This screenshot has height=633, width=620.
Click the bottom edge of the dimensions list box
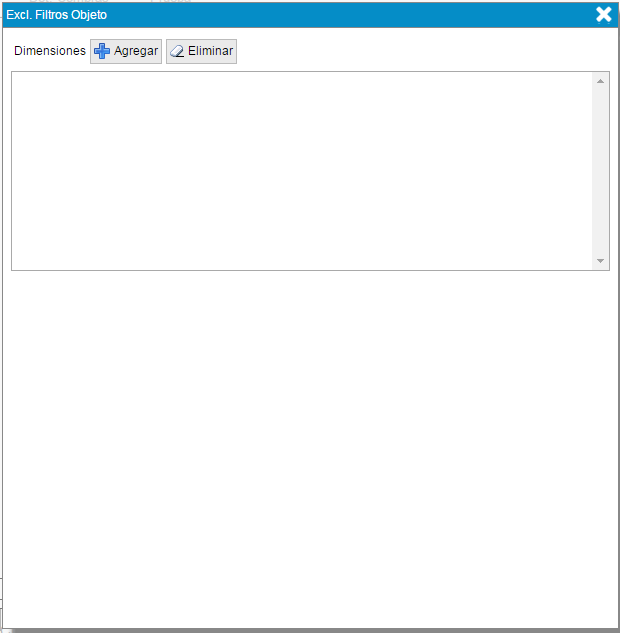point(300,269)
